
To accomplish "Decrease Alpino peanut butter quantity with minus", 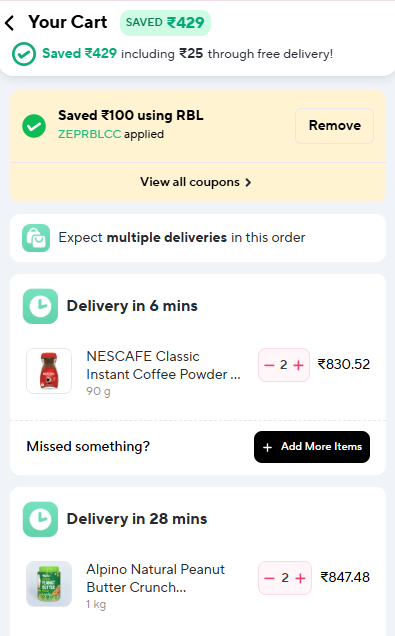I will click(270, 578).
